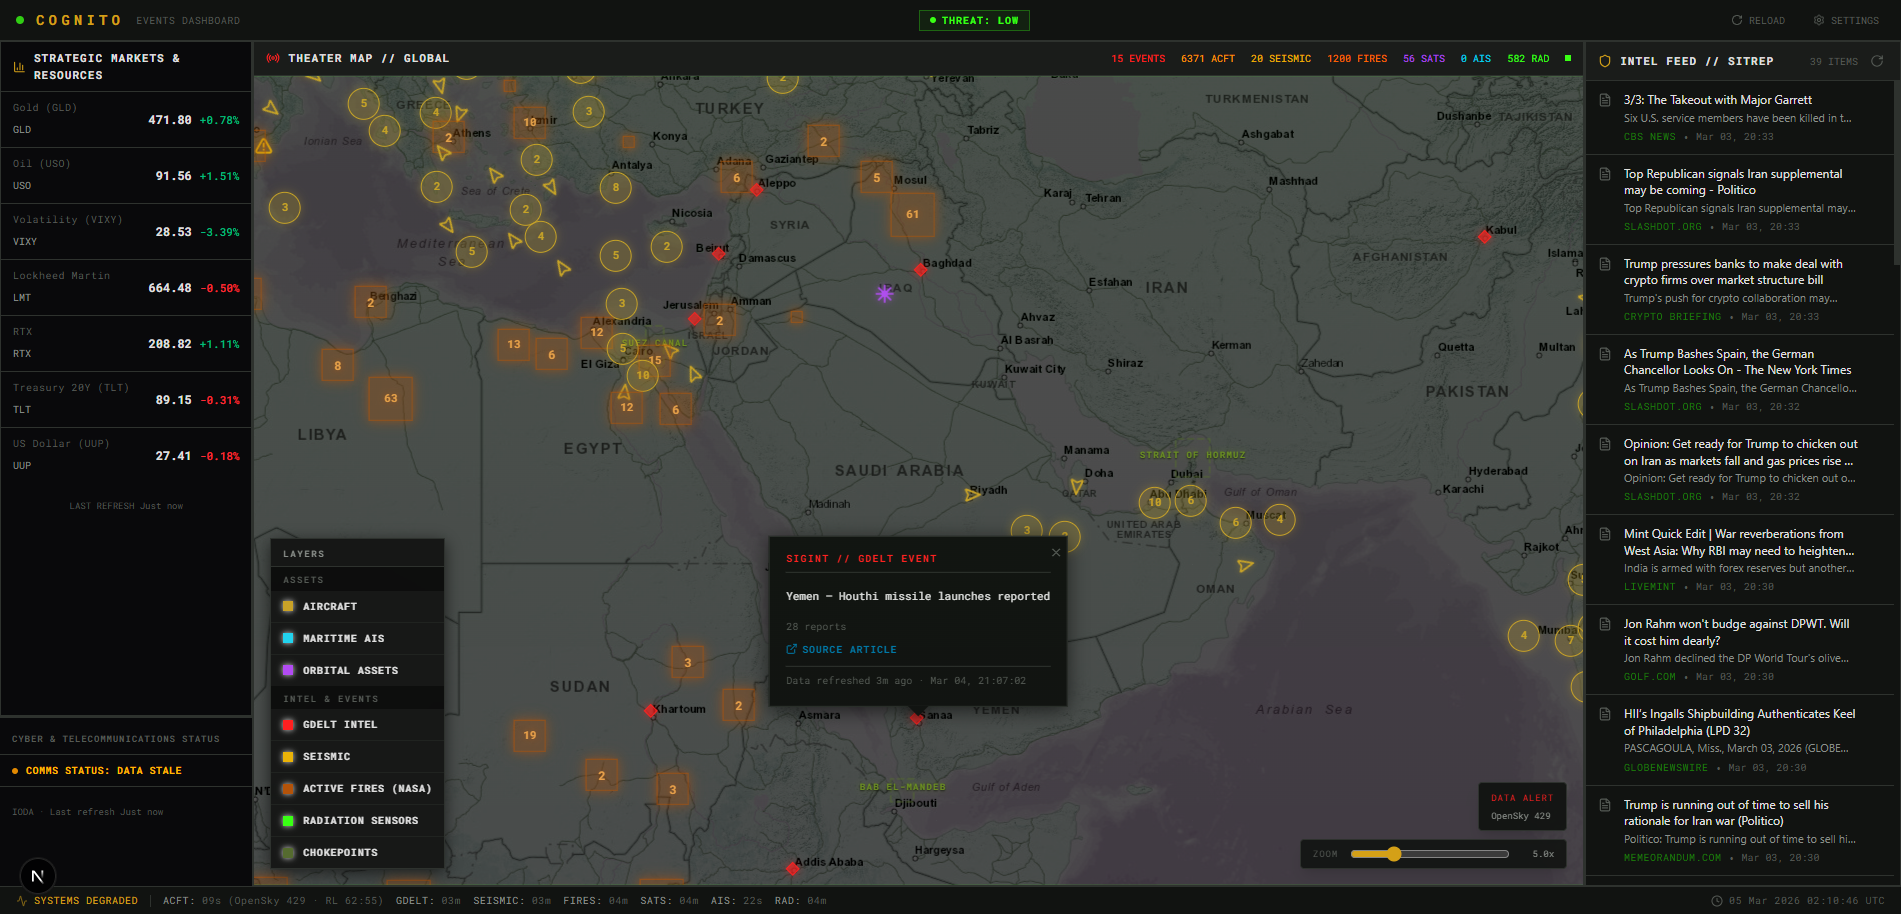The height and width of the screenshot is (914, 1901).
Task: Select the purple satellite marker over Iraq
Action: point(884,293)
